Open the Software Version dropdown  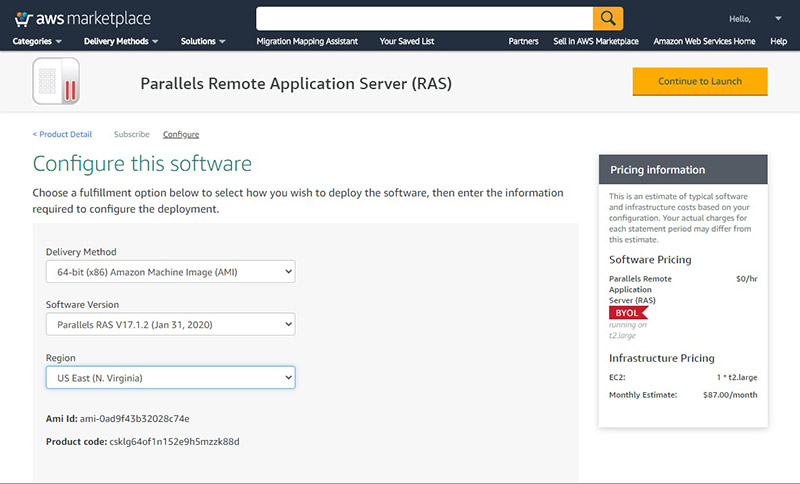[170, 324]
